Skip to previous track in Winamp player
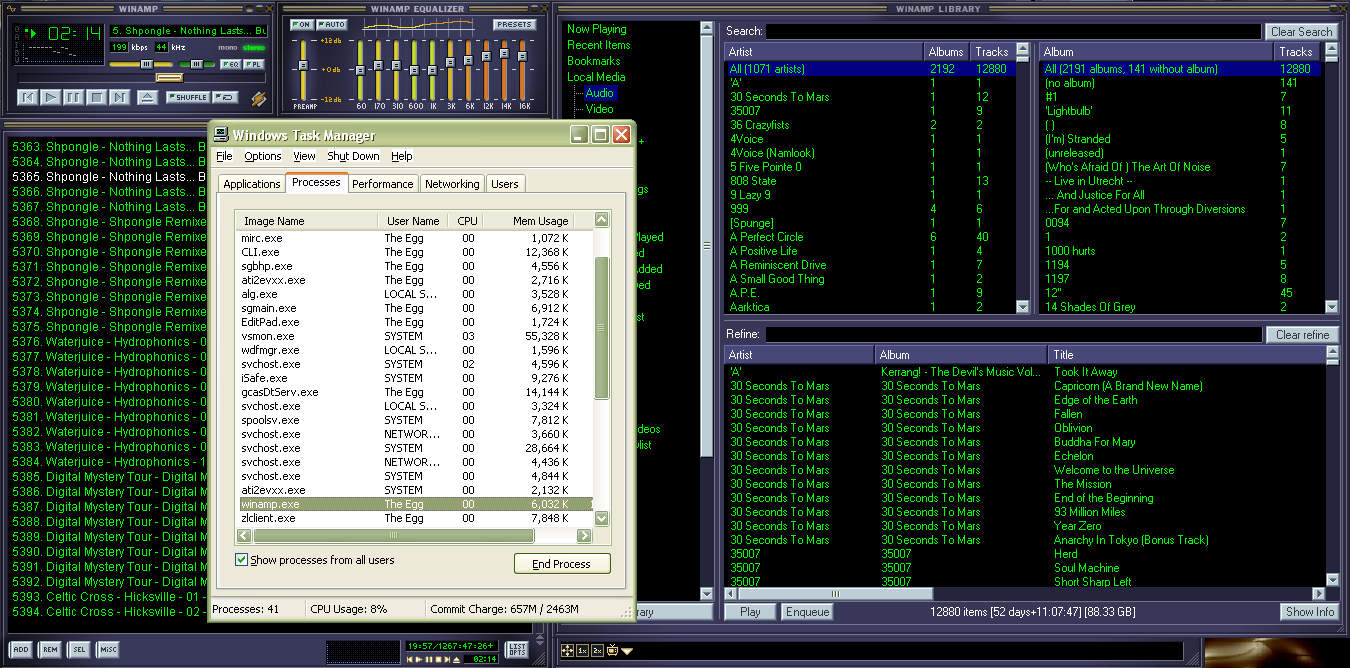This screenshot has width=1350, height=668. tap(27, 97)
